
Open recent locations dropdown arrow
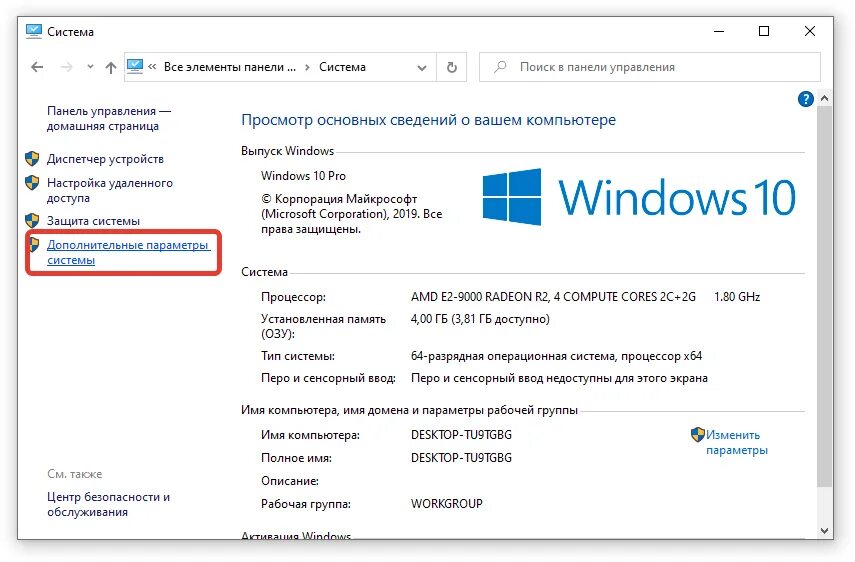(90, 67)
